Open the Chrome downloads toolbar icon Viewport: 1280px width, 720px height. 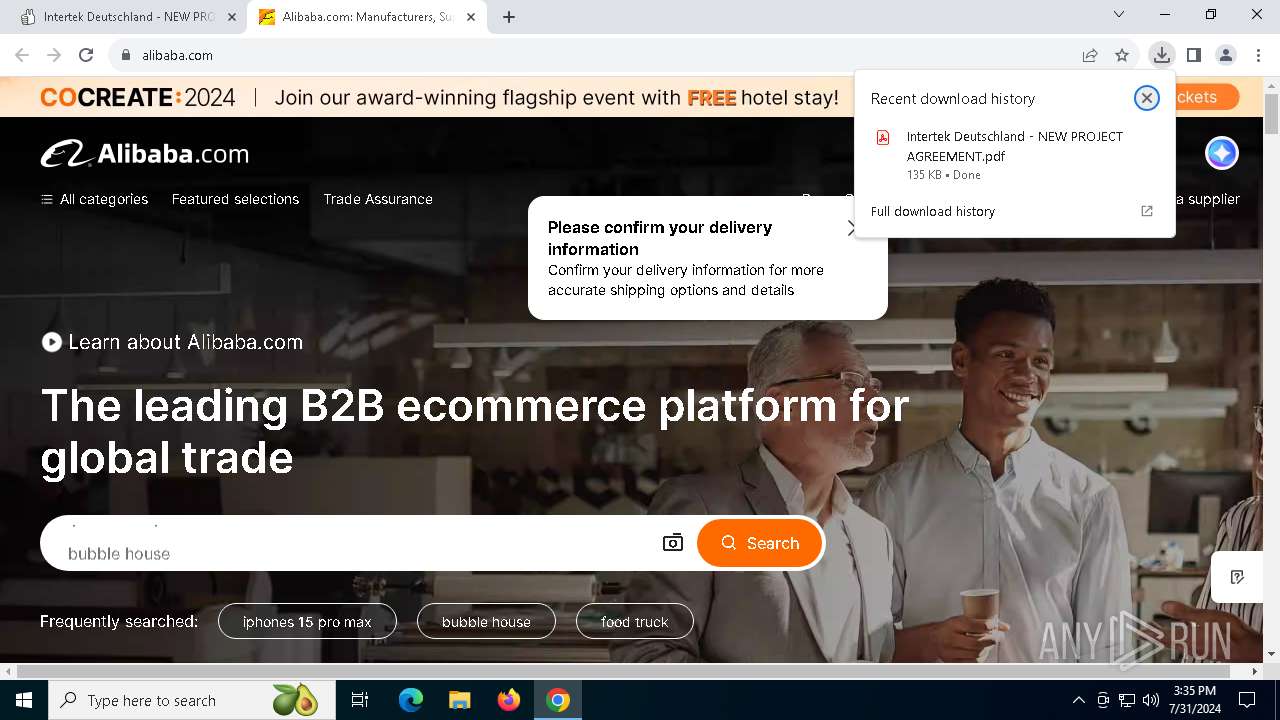(1161, 56)
